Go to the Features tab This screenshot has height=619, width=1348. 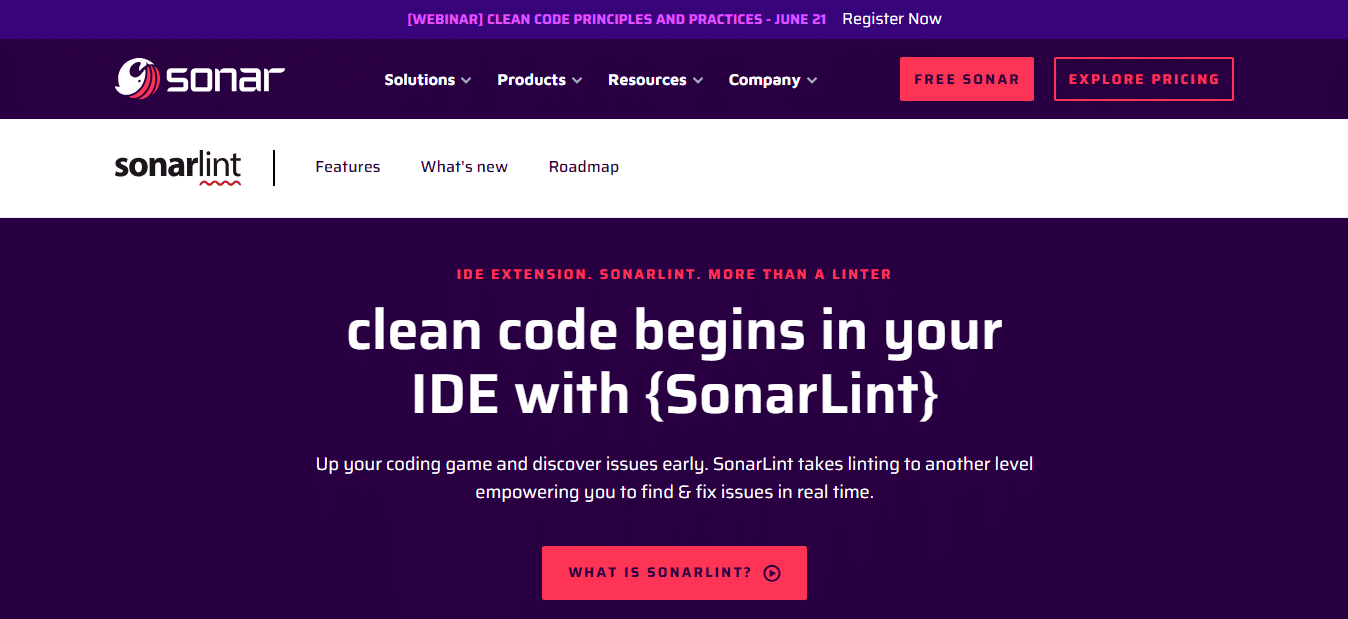(x=347, y=167)
